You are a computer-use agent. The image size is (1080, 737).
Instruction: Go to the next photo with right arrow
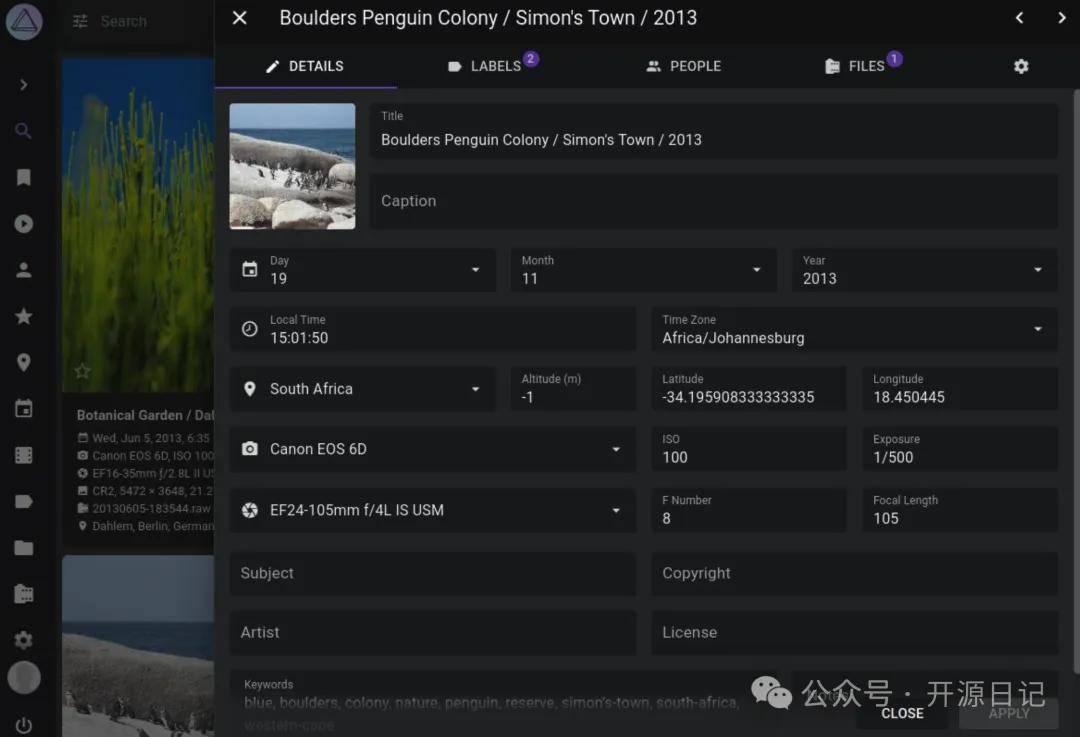tap(1061, 18)
